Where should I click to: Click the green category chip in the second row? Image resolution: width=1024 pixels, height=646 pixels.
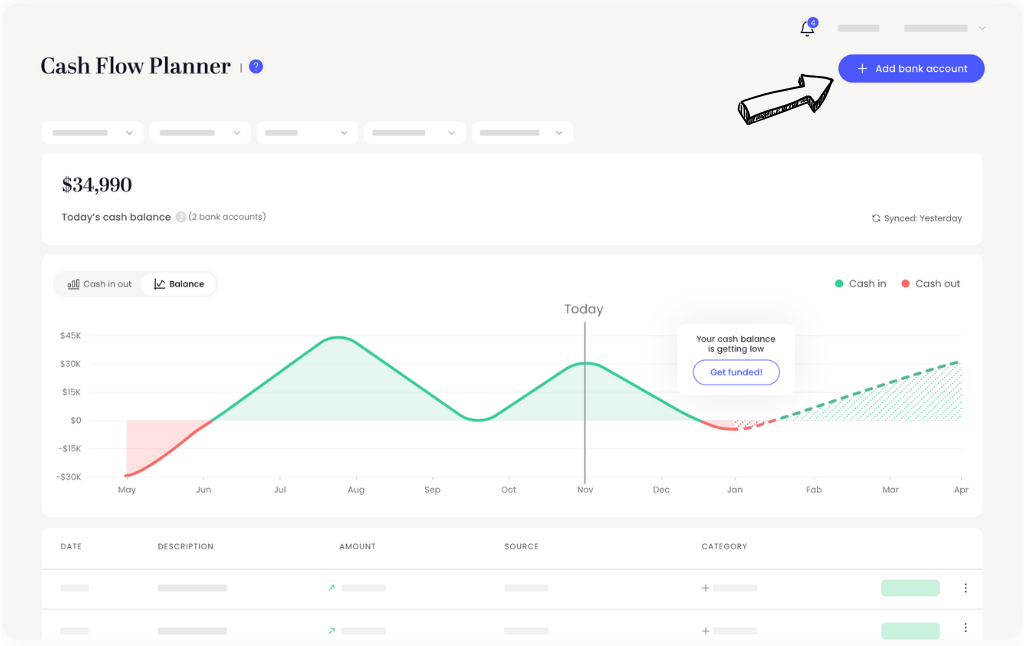coord(910,630)
